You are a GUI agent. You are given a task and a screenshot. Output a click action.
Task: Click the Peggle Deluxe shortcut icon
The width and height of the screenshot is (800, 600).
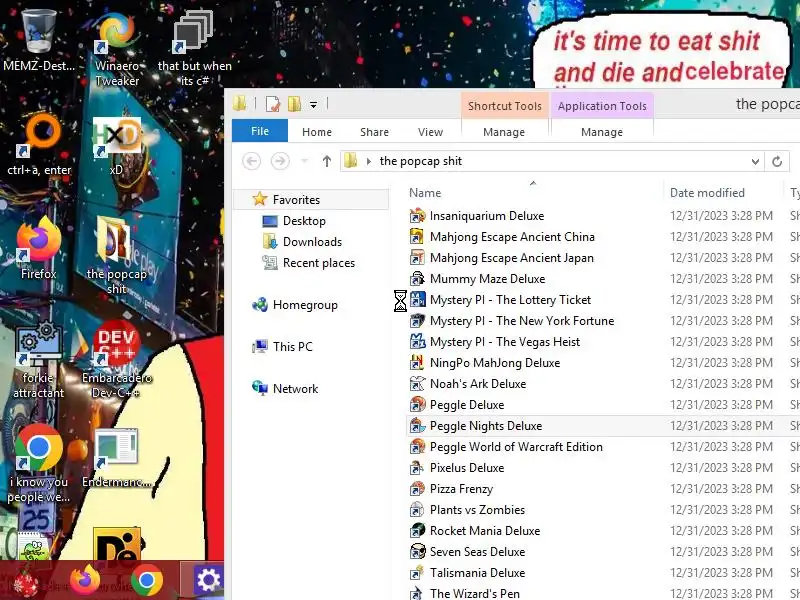417,405
